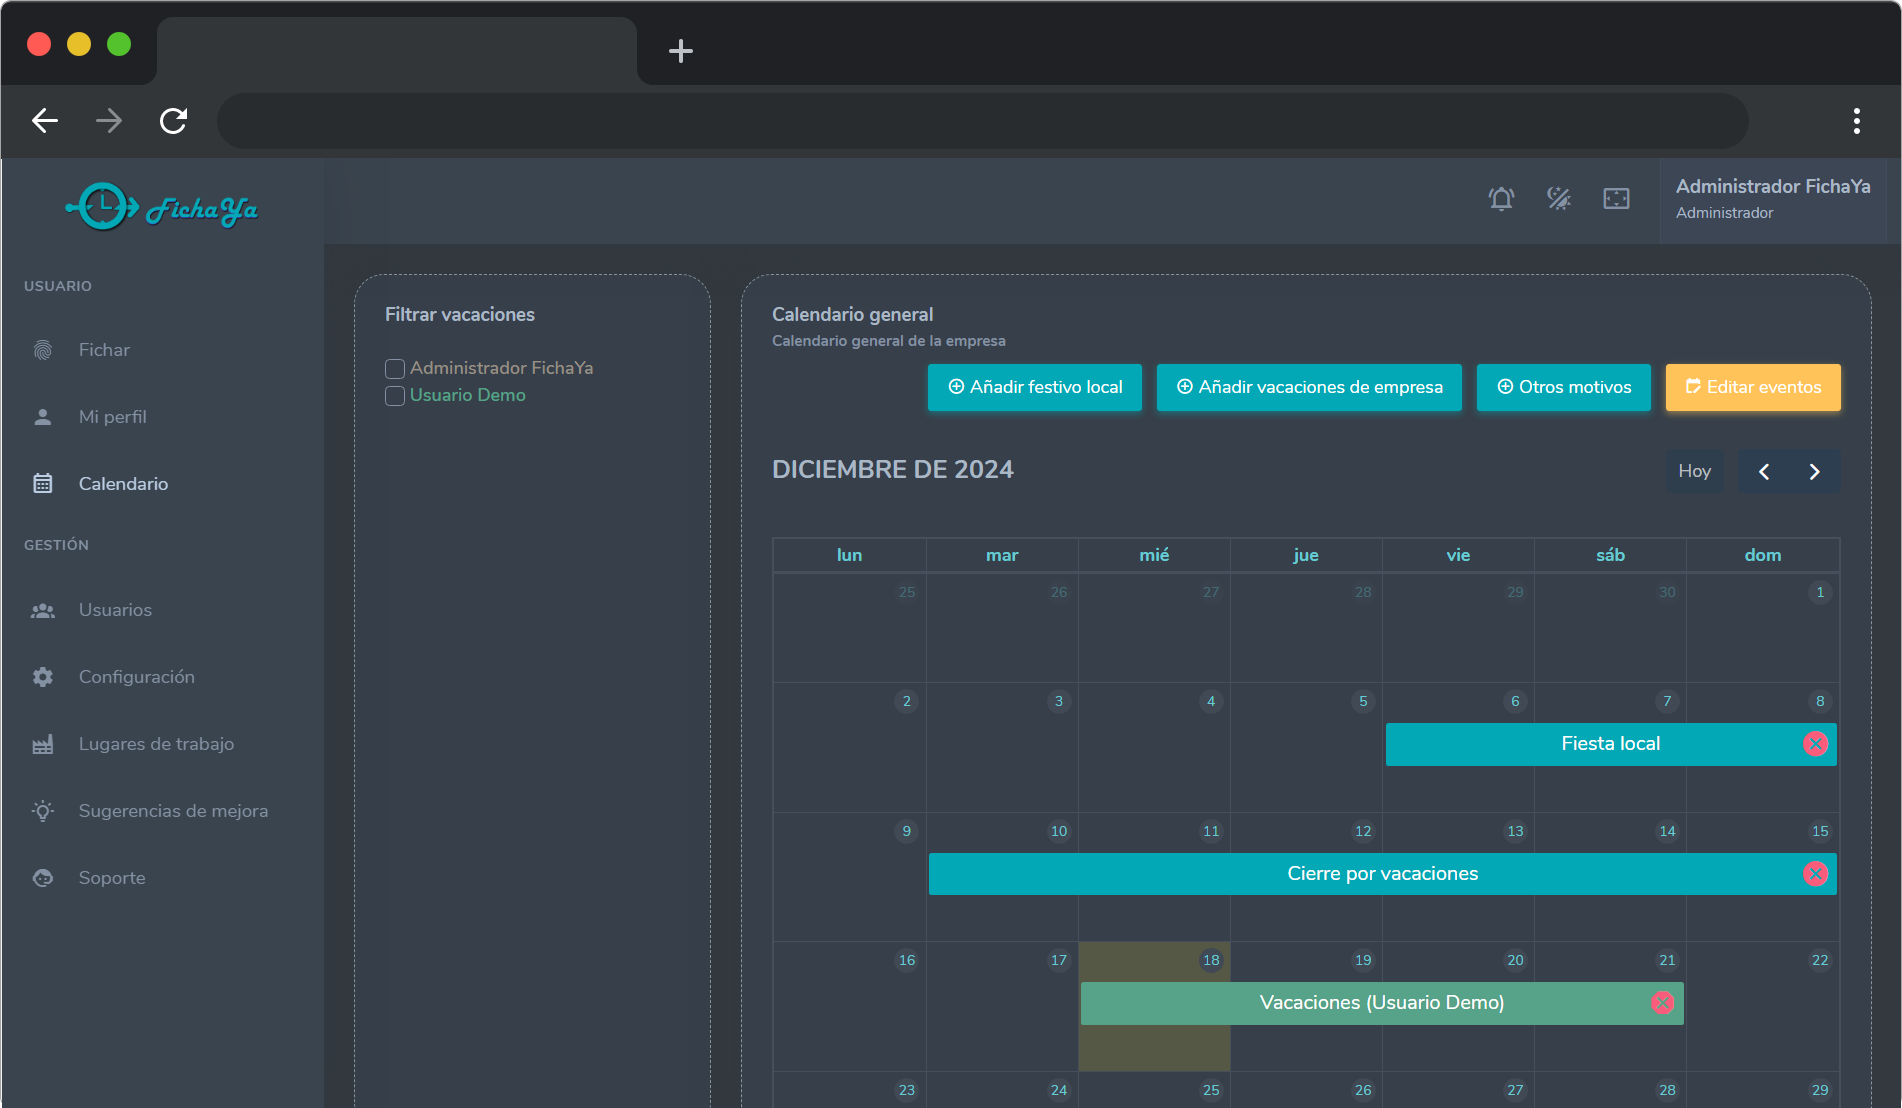This screenshot has width=1902, height=1108.
Task: Check the Administrador FichaYa filter checkbox
Action: coord(395,369)
